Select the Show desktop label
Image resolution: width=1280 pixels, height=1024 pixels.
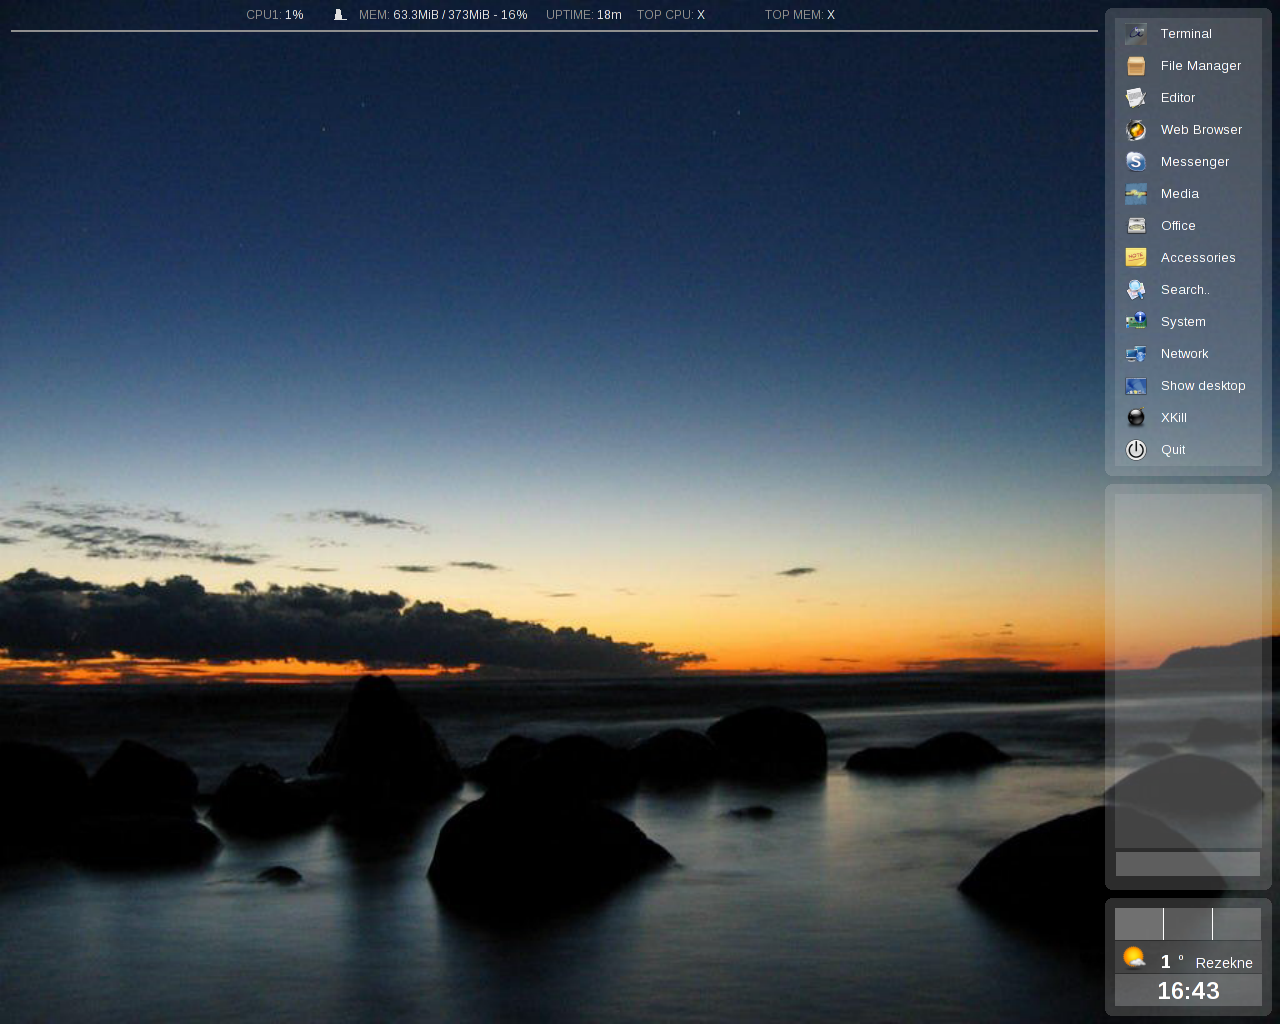(x=1203, y=386)
